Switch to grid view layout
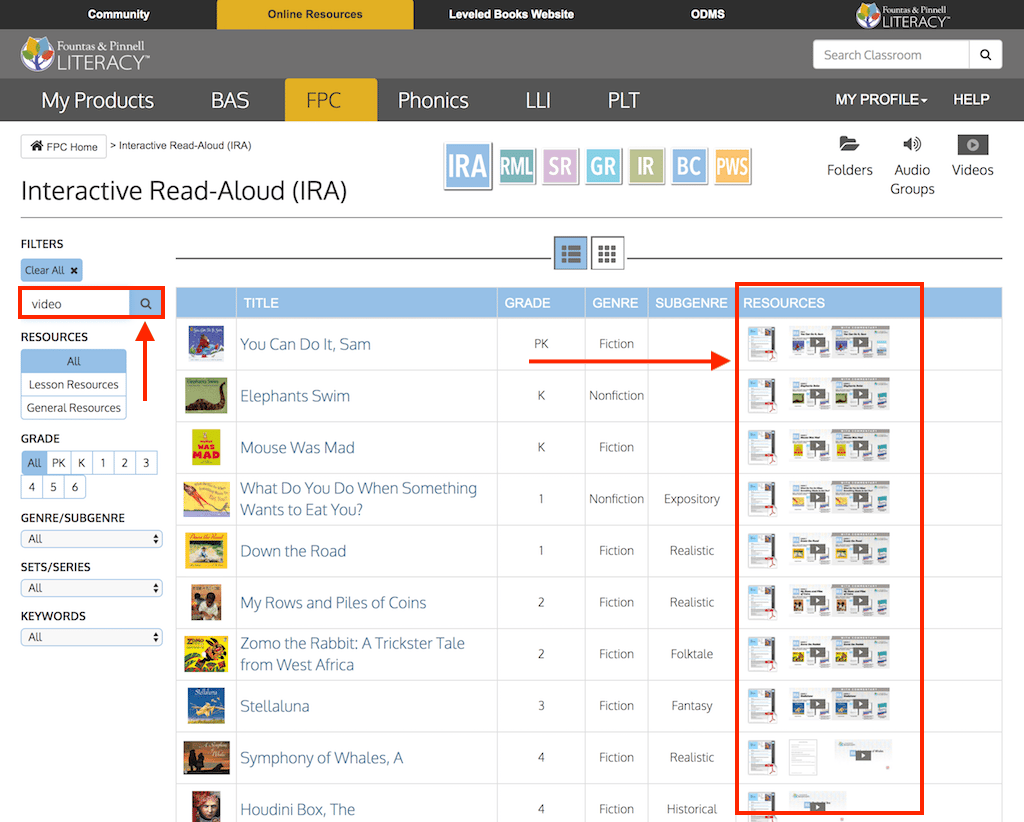The image size is (1024, 822). point(606,253)
